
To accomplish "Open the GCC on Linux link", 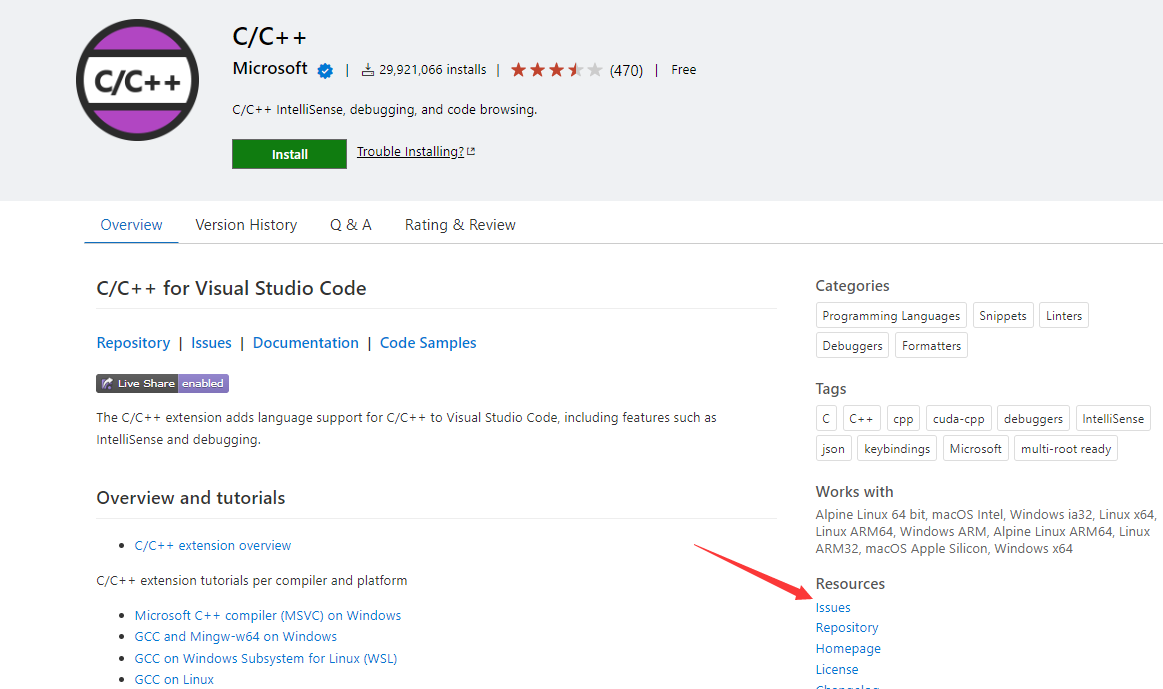I will tap(174, 679).
